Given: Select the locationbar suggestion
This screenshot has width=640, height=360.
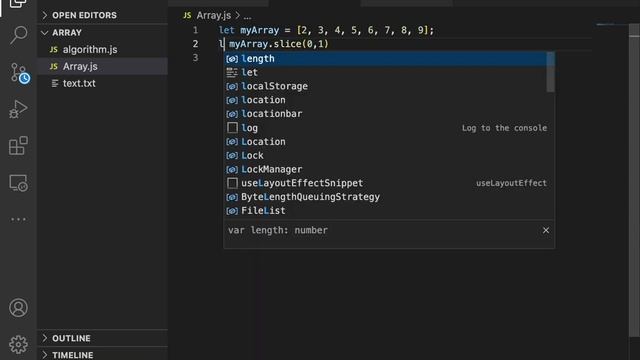Looking at the screenshot, I should [x=386, y=114].
